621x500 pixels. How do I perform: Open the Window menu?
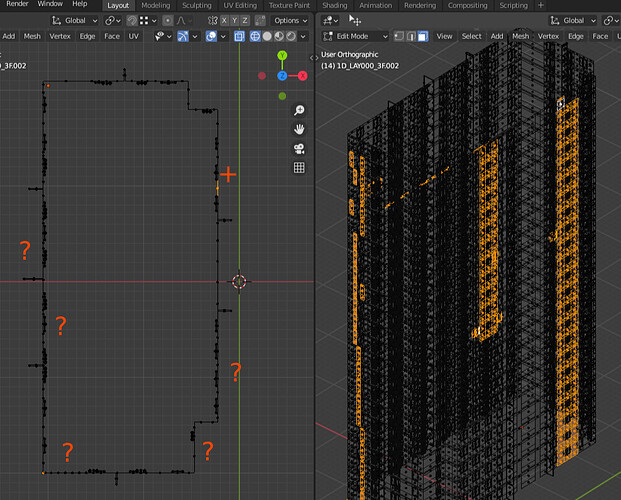click(x=50, y=4)
